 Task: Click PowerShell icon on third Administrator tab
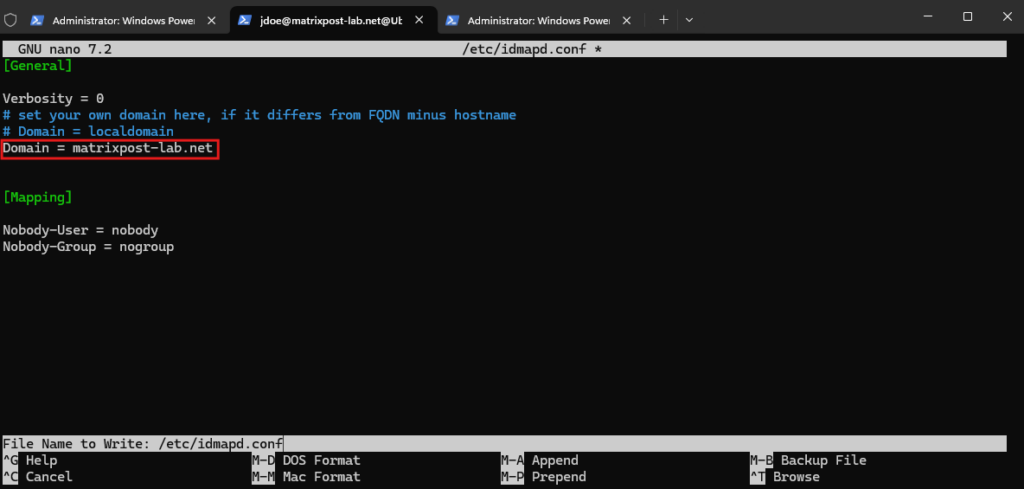[451, 20]
